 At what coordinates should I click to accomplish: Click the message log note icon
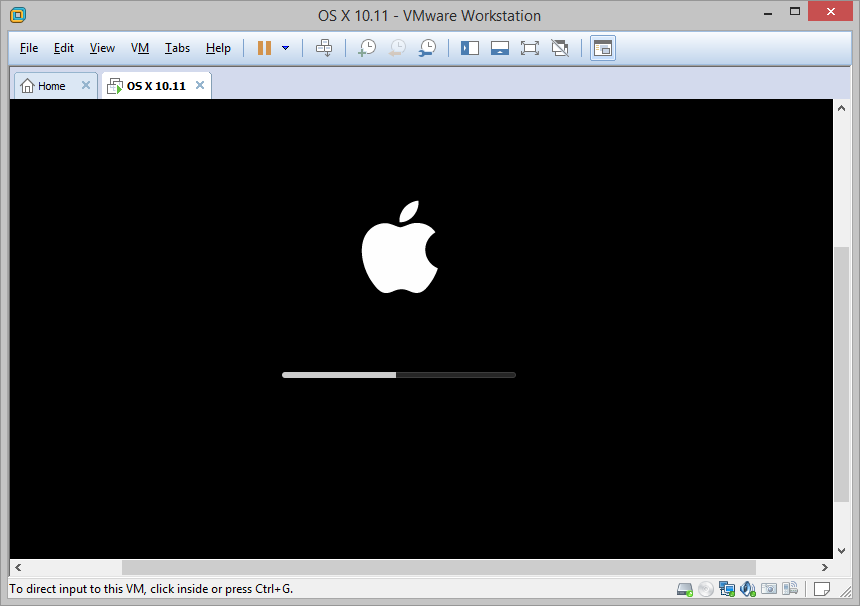[x=822, y=589]
